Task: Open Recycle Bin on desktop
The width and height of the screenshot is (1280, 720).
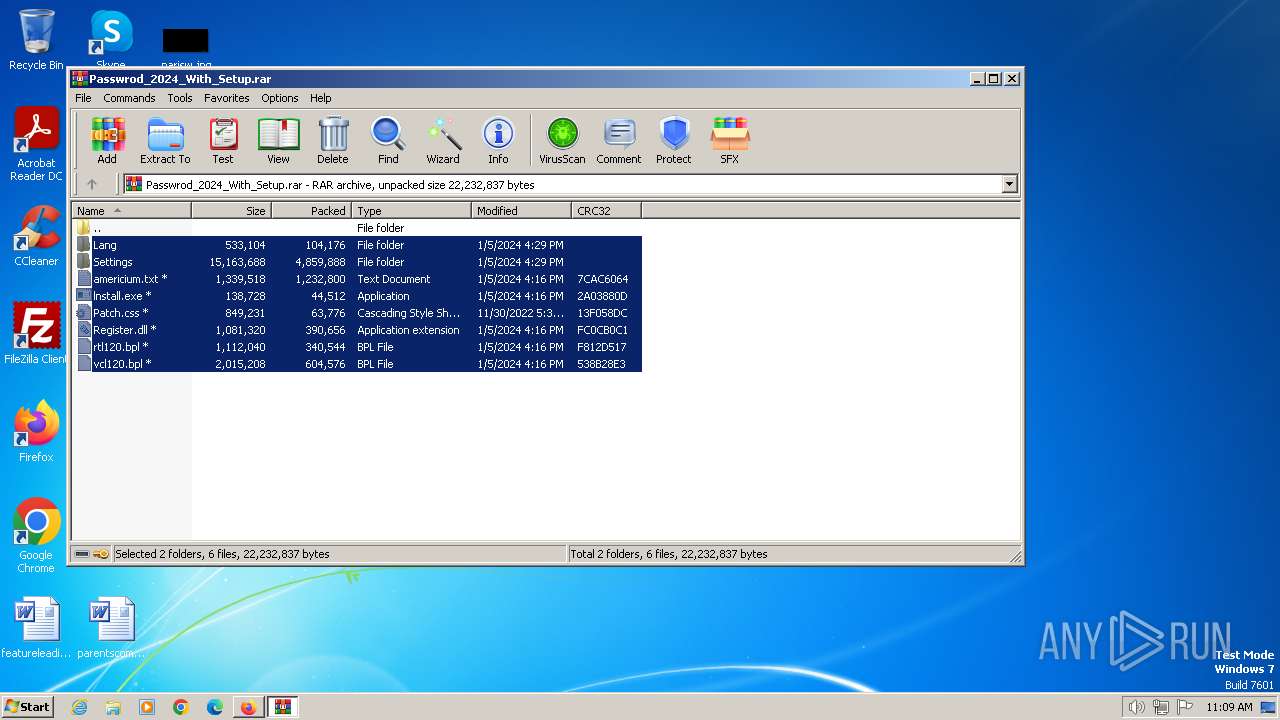Action: 36,40
